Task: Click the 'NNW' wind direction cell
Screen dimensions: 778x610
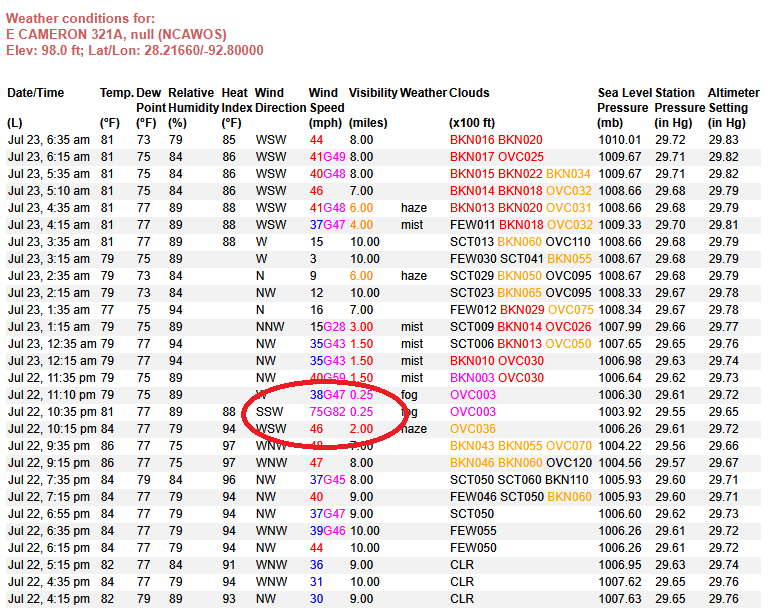Action: tap(270, 327)
